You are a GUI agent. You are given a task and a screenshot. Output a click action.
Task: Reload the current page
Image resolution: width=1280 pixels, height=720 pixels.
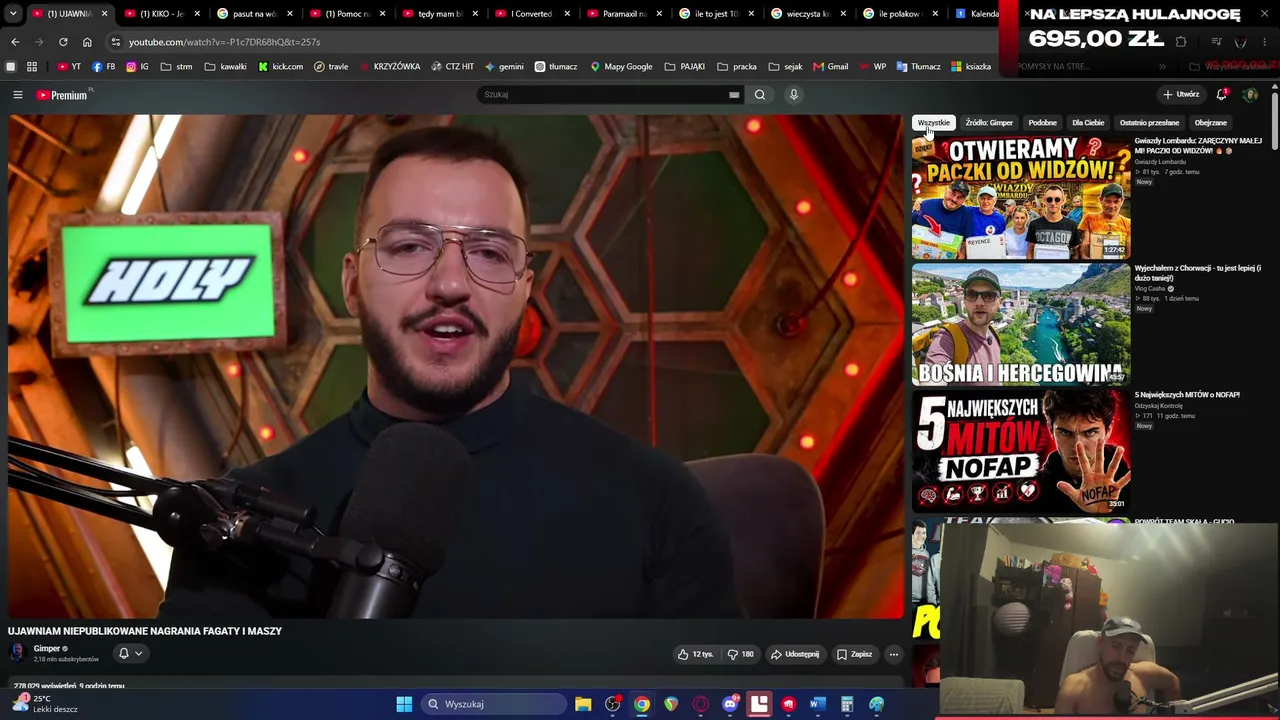point(63,42)
